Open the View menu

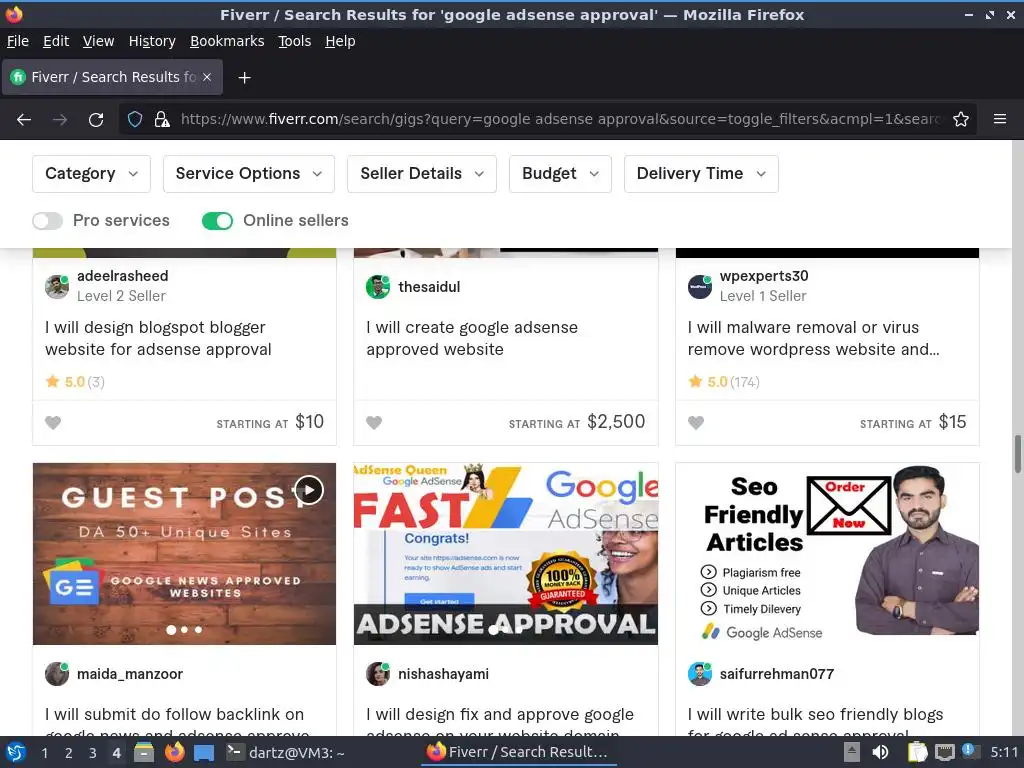pyautogui.click(x=99, y=41)
